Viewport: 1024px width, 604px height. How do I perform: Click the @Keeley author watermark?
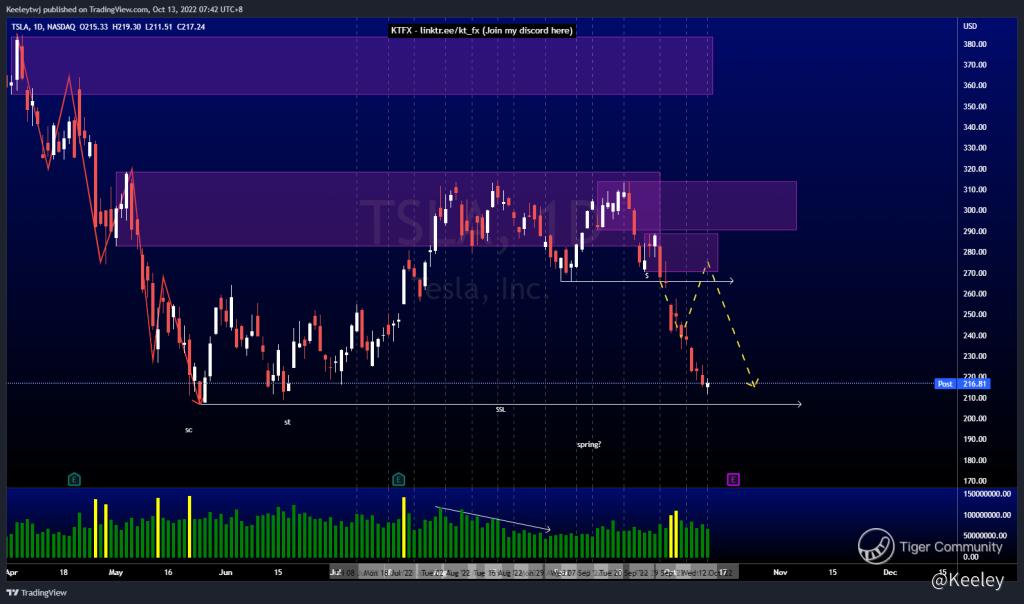[968, 580]
